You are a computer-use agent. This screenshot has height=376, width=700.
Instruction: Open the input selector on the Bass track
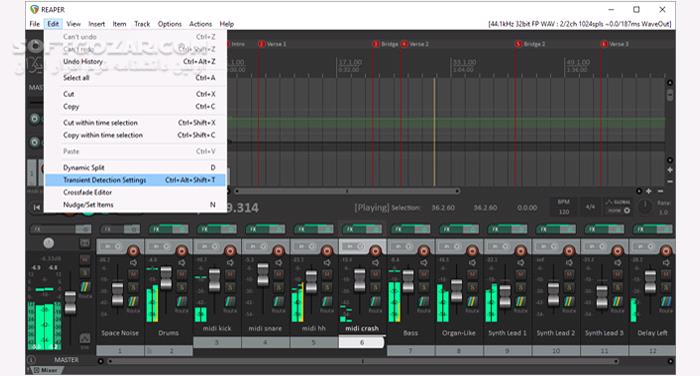click(403, 246)
